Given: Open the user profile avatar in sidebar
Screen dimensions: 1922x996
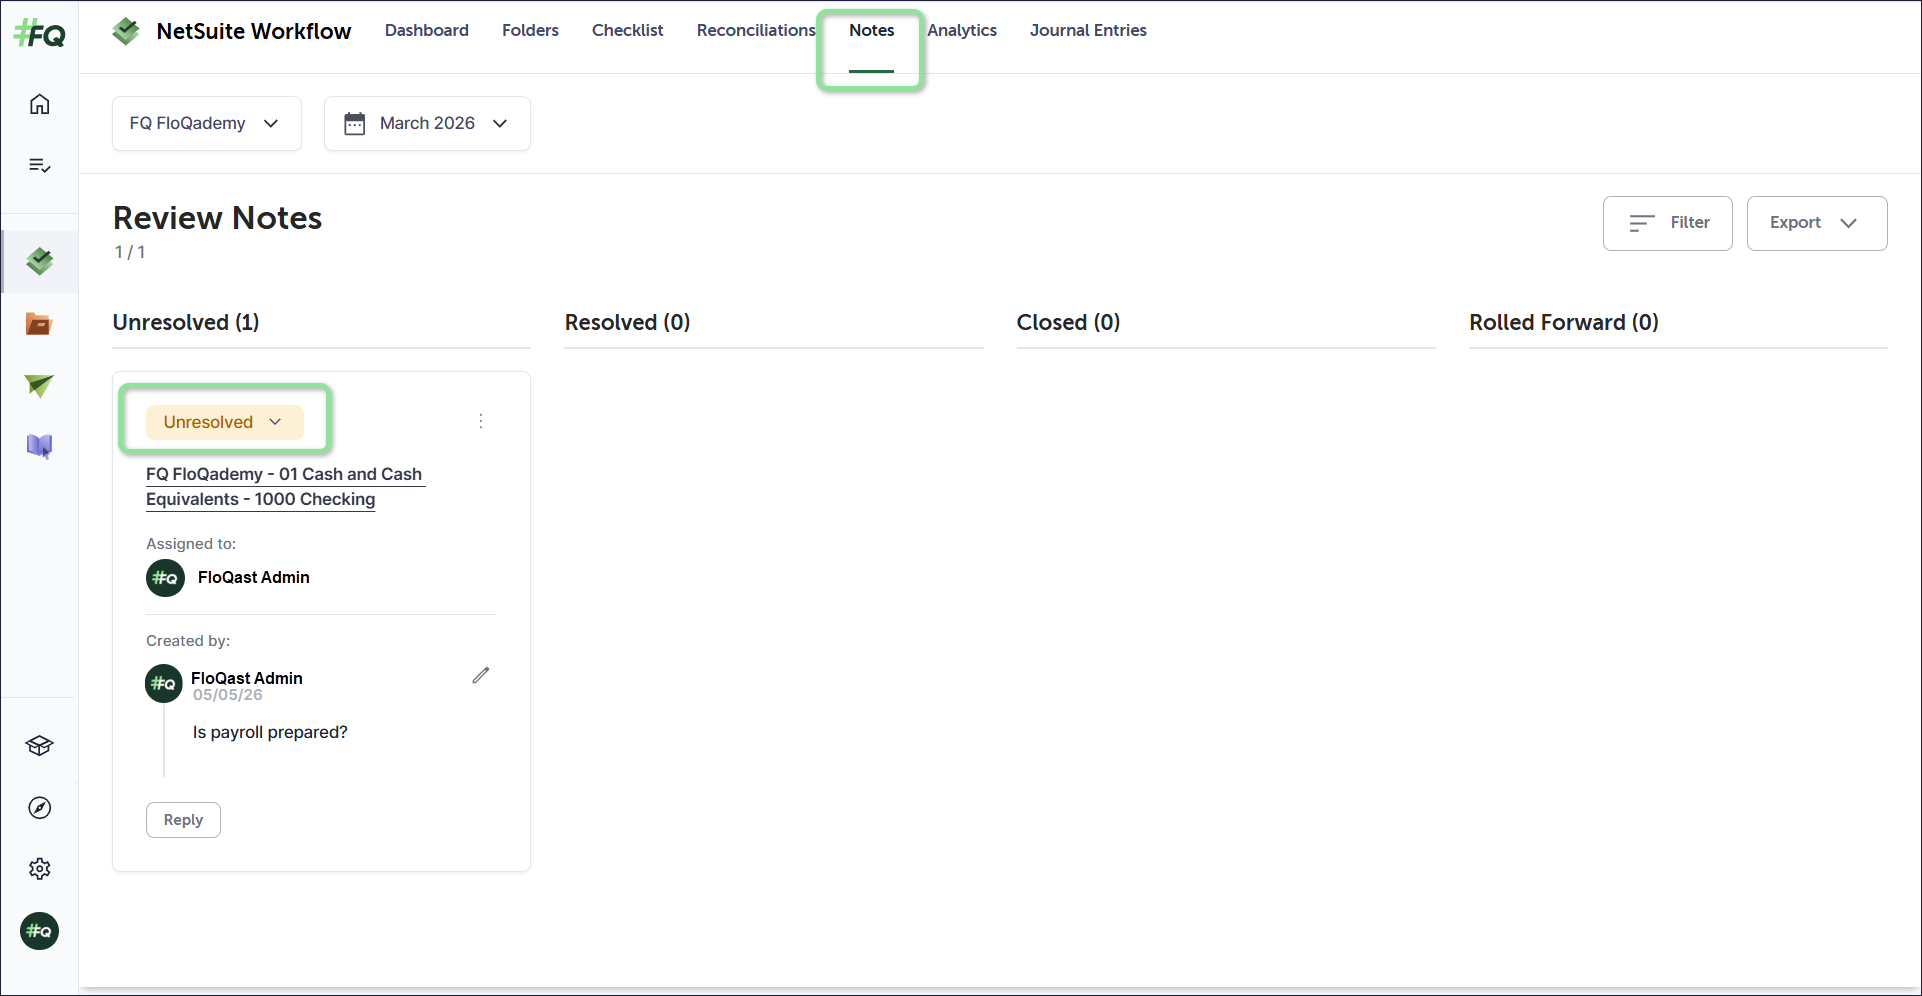Looking at the screenshot, I should click(40, 931).
